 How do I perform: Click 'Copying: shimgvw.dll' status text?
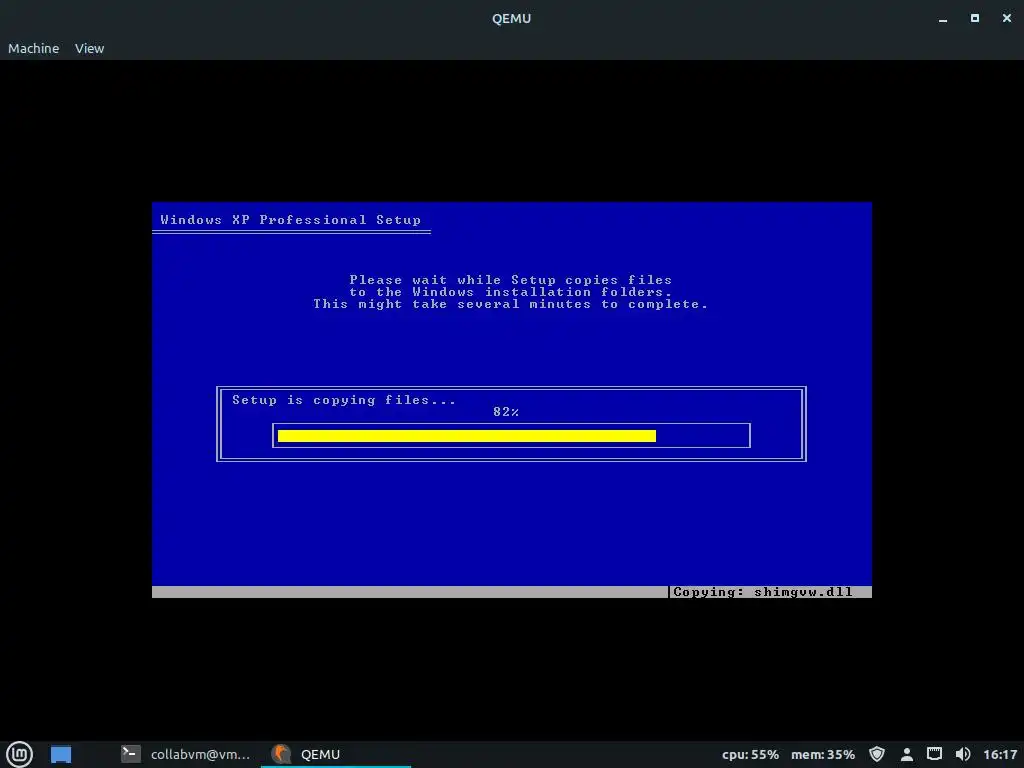[763, 592]
